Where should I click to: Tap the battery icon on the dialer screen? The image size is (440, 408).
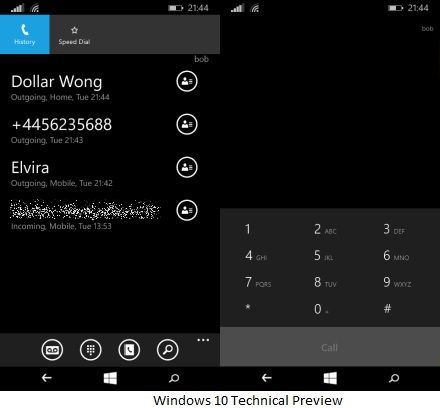395,8
